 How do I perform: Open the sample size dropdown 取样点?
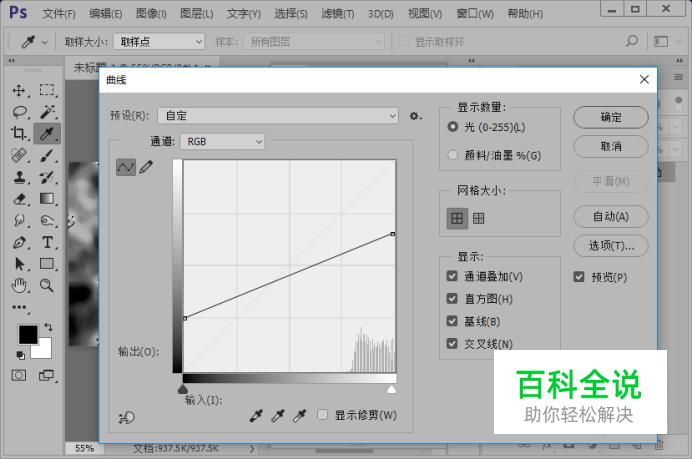pos(159,42)
